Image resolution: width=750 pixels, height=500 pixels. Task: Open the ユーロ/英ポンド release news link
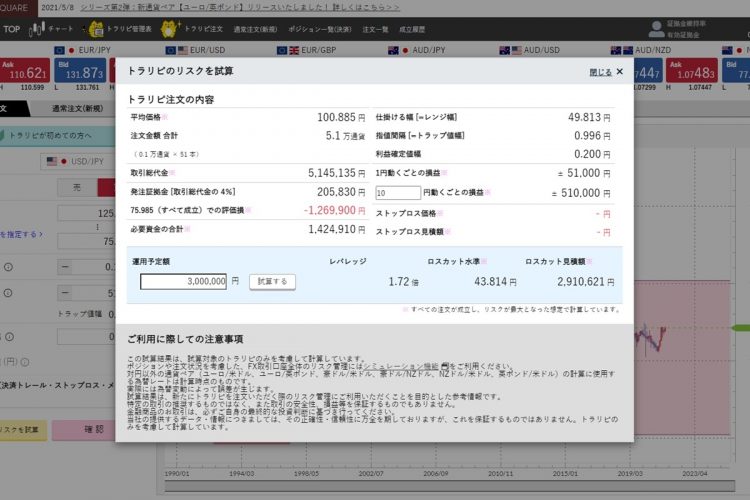coord(240,8)
